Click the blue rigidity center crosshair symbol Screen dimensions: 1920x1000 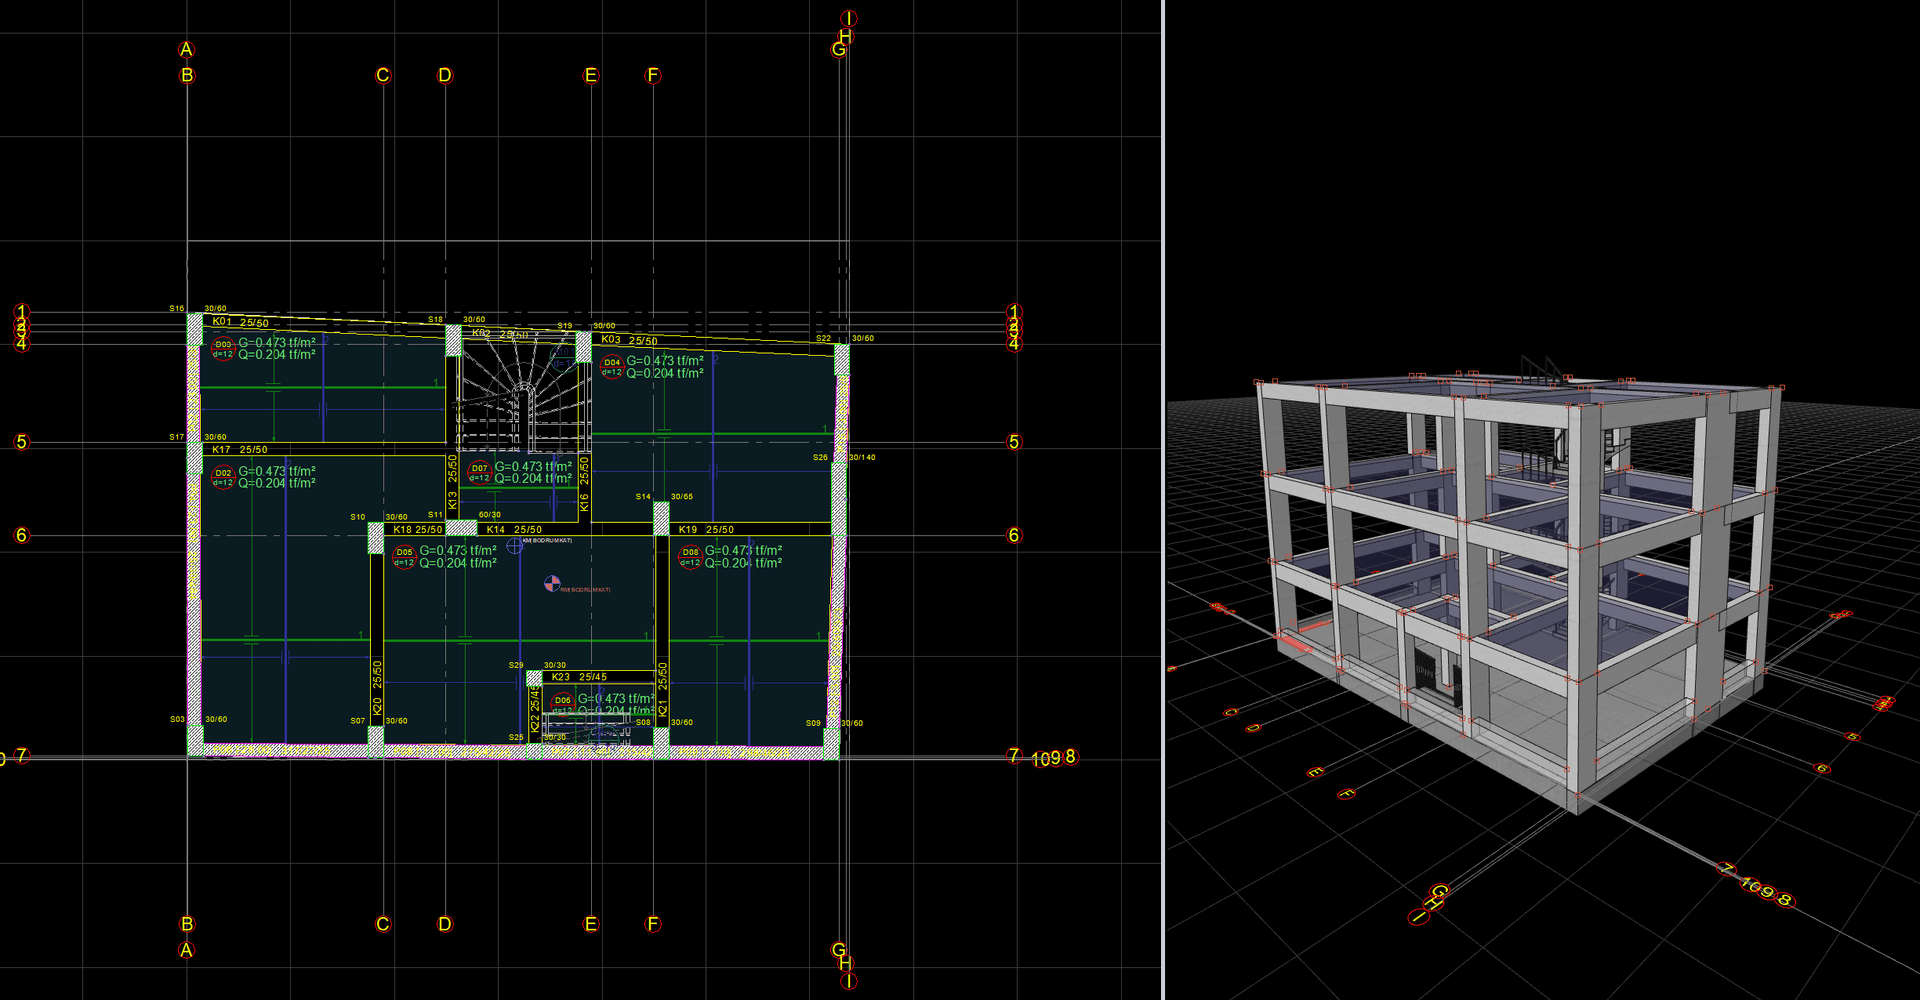point(515,545)
